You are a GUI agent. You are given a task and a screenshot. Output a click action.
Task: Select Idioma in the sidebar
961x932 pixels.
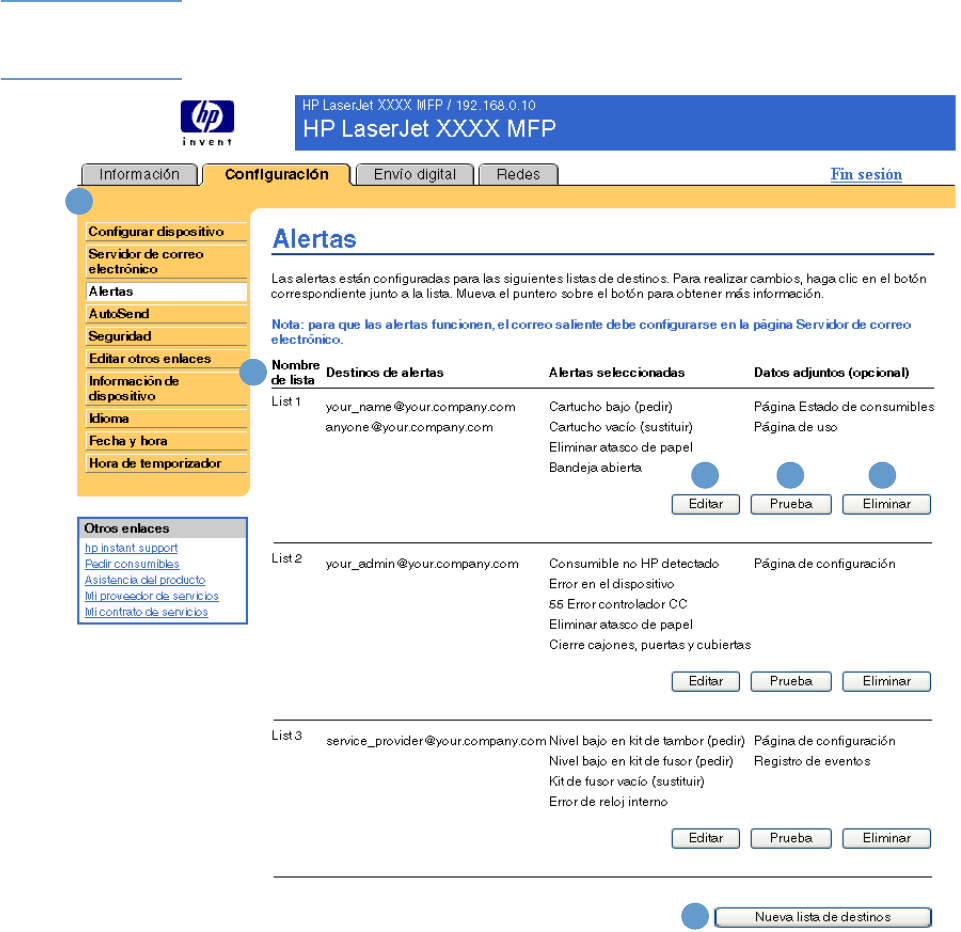(x=166, y=419)
